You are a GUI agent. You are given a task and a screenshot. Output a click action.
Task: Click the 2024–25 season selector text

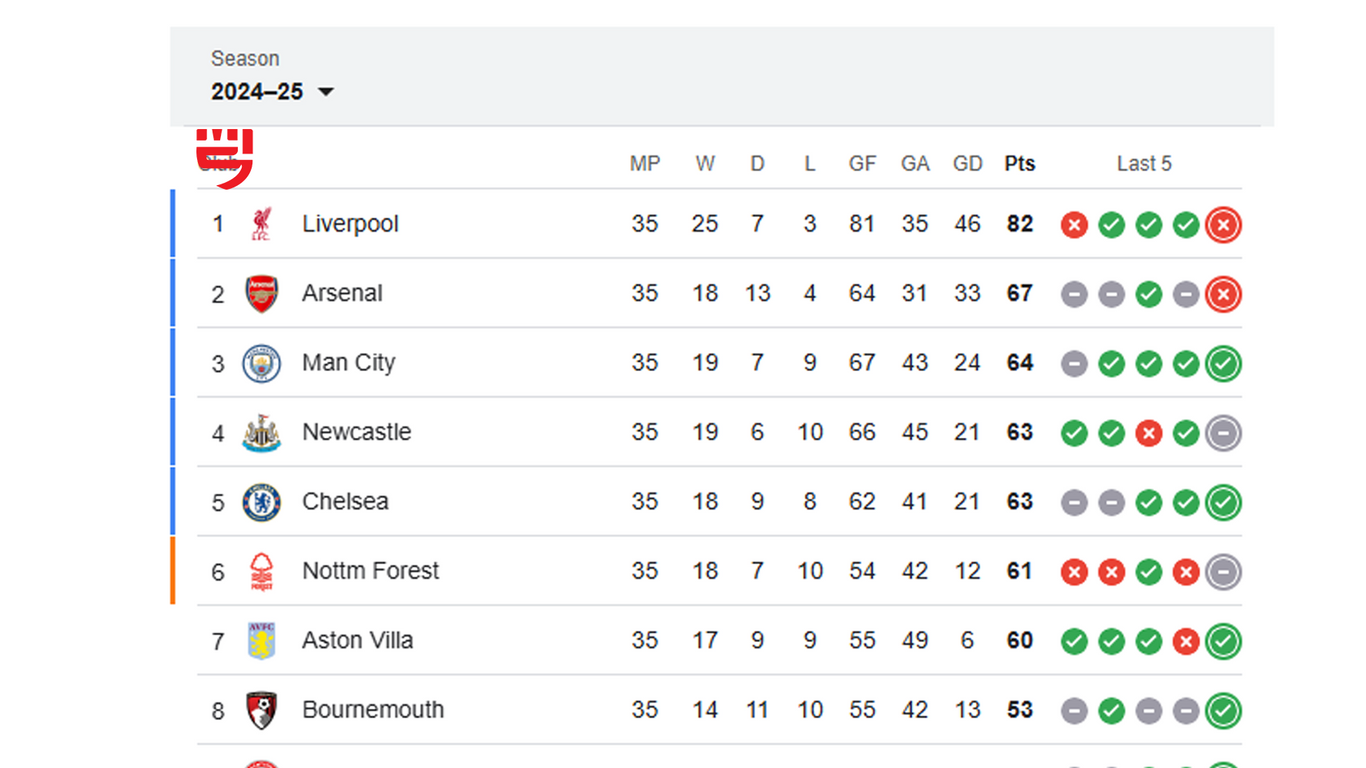257,92
